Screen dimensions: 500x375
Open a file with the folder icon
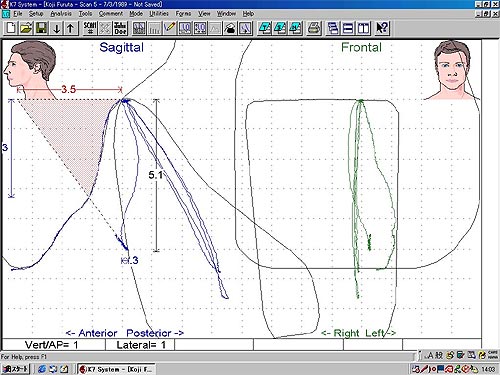tap(26, 28)
